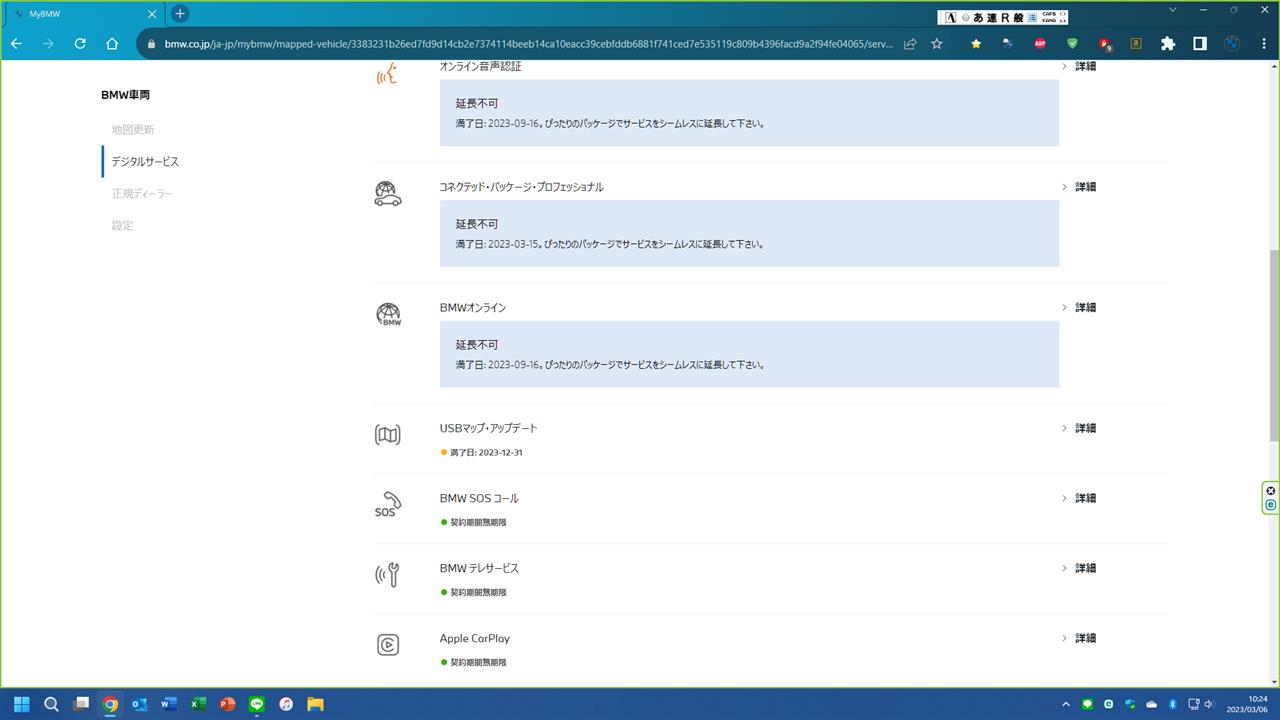Screen dimensions: 1280x720
Task: Click the BMW テレサービス title
Action: [x=479, y=568]
